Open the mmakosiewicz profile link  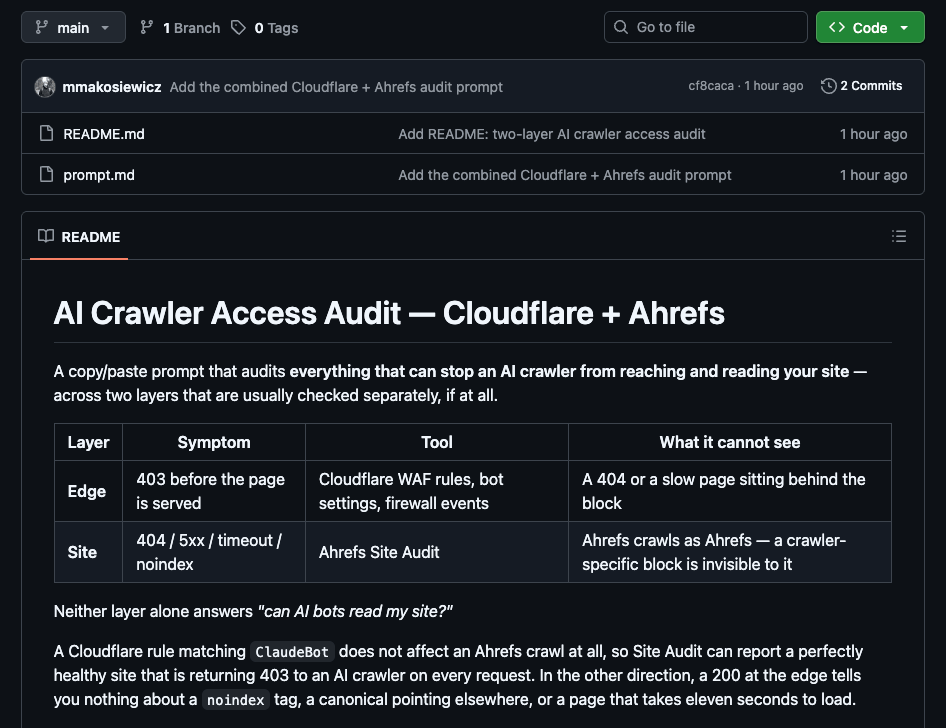pyautogui.click(x=112, y=87)
